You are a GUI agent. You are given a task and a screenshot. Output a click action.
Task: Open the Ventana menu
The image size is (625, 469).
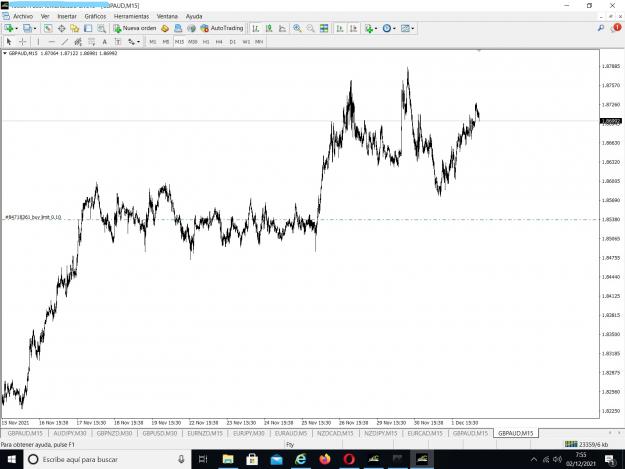[167, 16]
